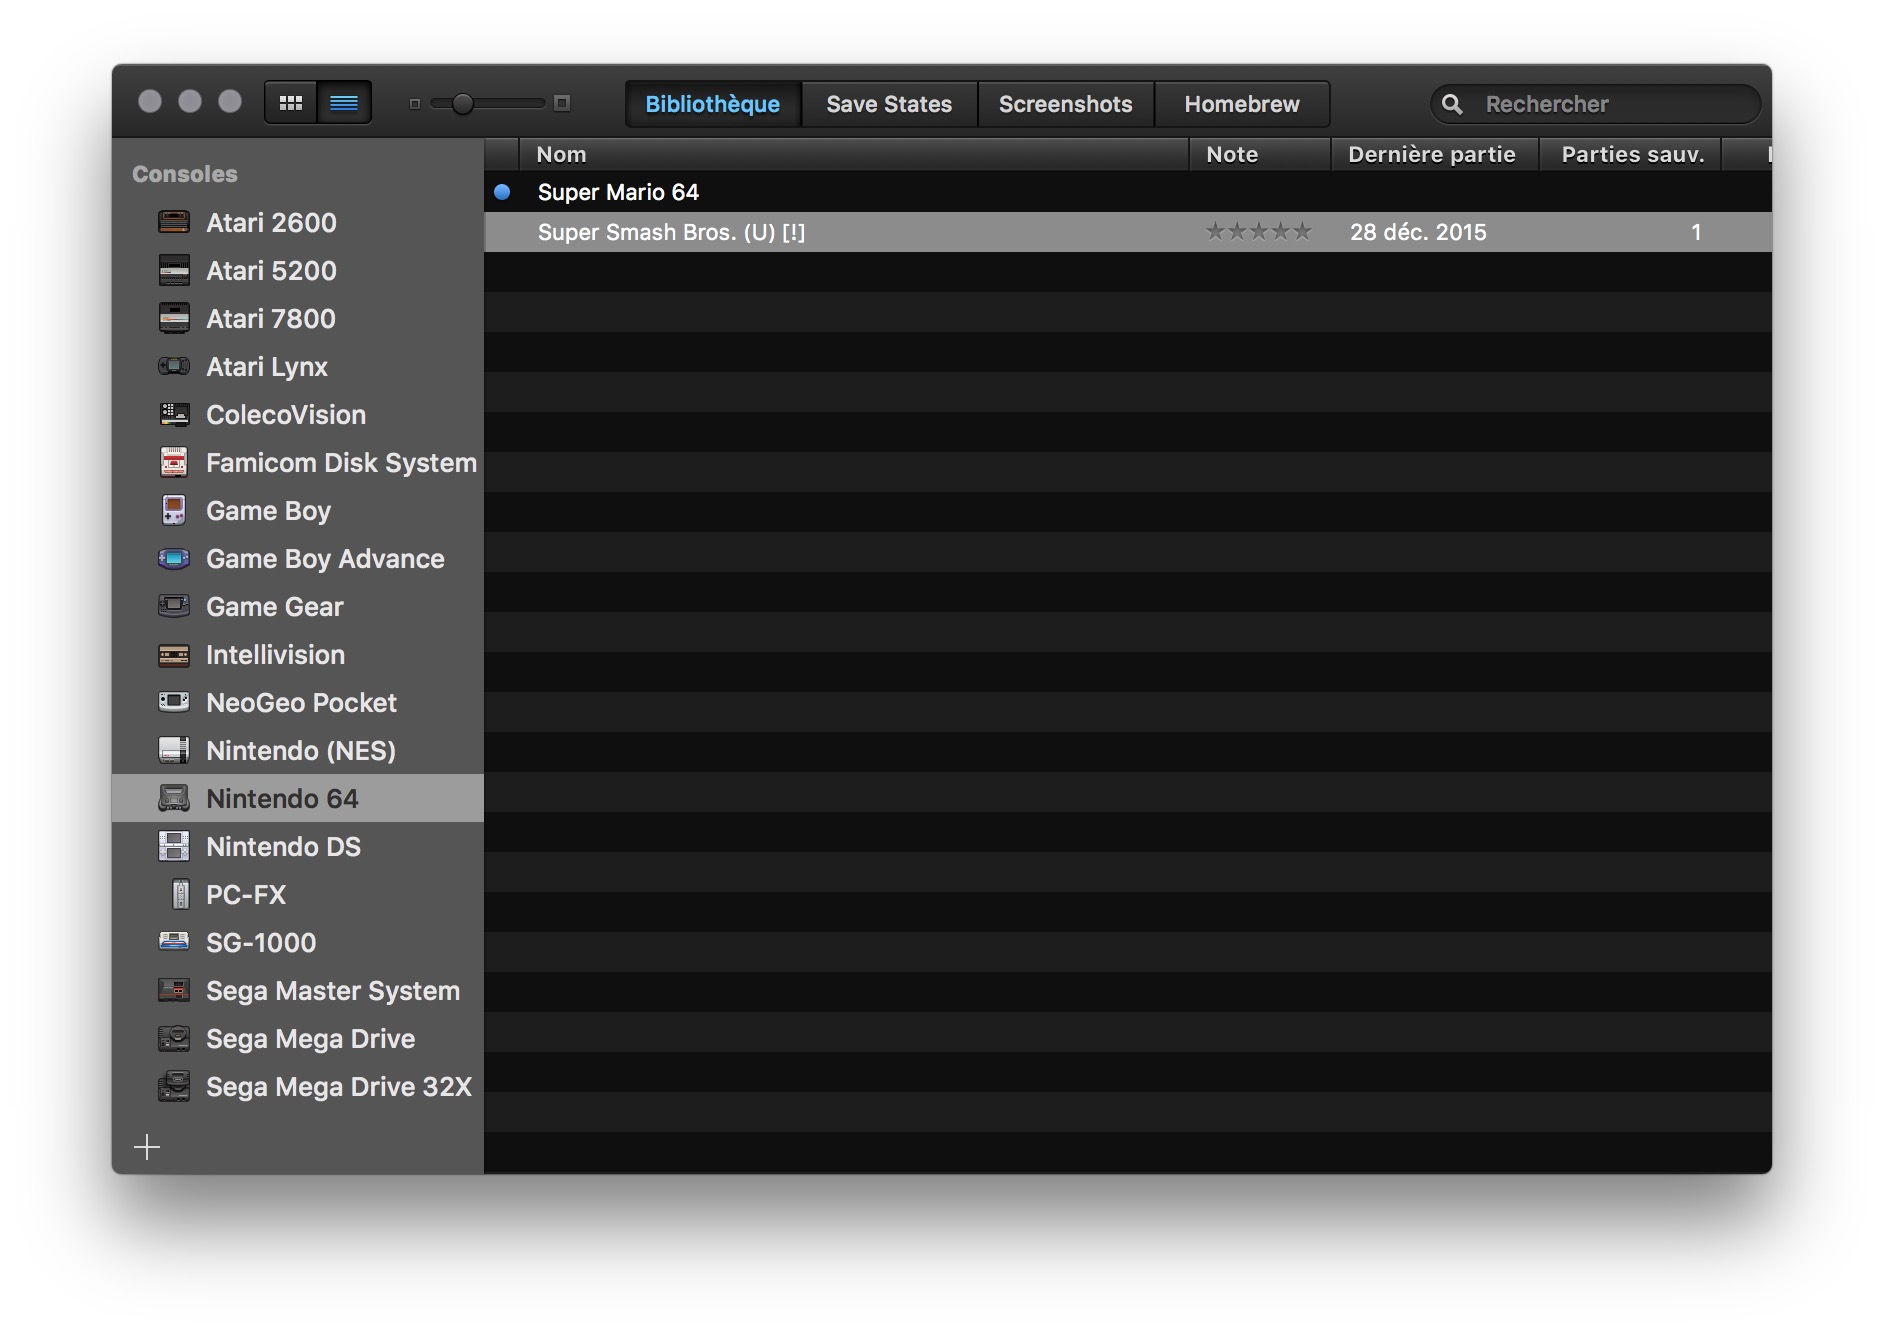This screenshot has height=1334, width=1884.
Task: Open the Bibliothèque tab
Action: pos(713,104)
